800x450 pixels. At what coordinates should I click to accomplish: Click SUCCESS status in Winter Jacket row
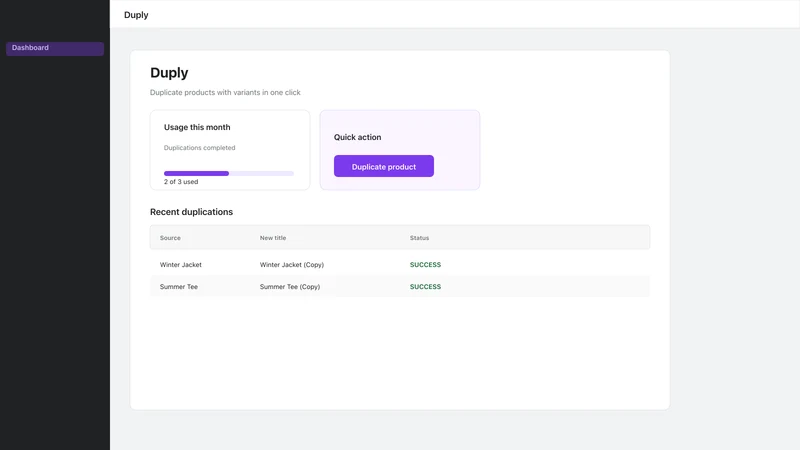(x=425, y=265)
